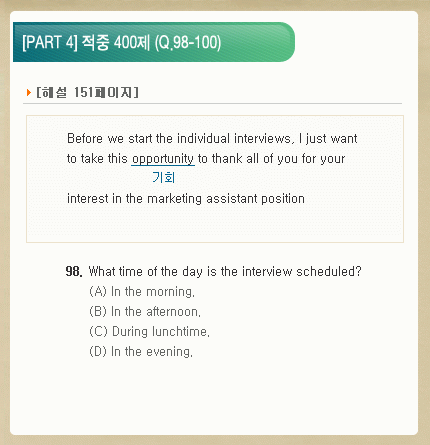Select answer (D) In the evening
Viewport: 430px width, 445px height.
[141, 352]
